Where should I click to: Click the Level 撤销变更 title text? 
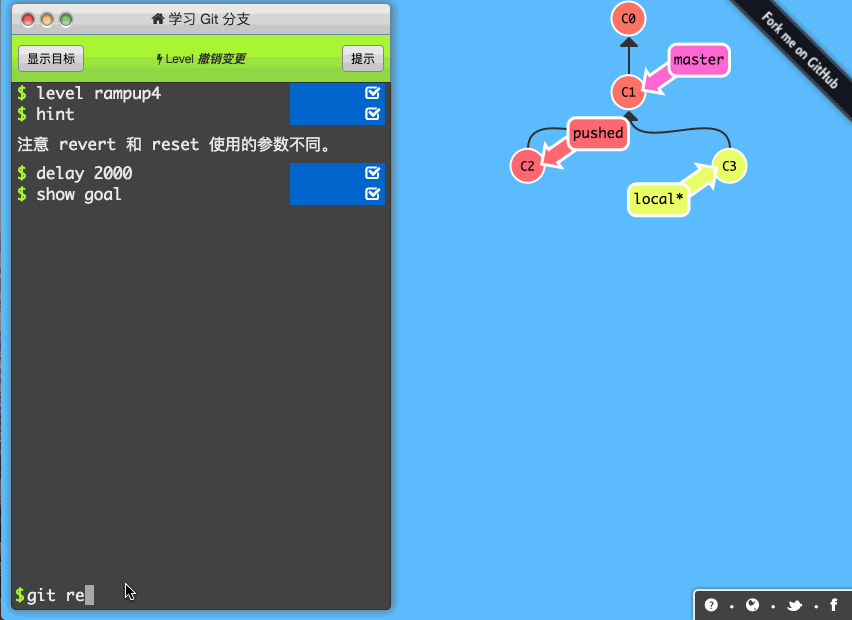pos(205,59)
